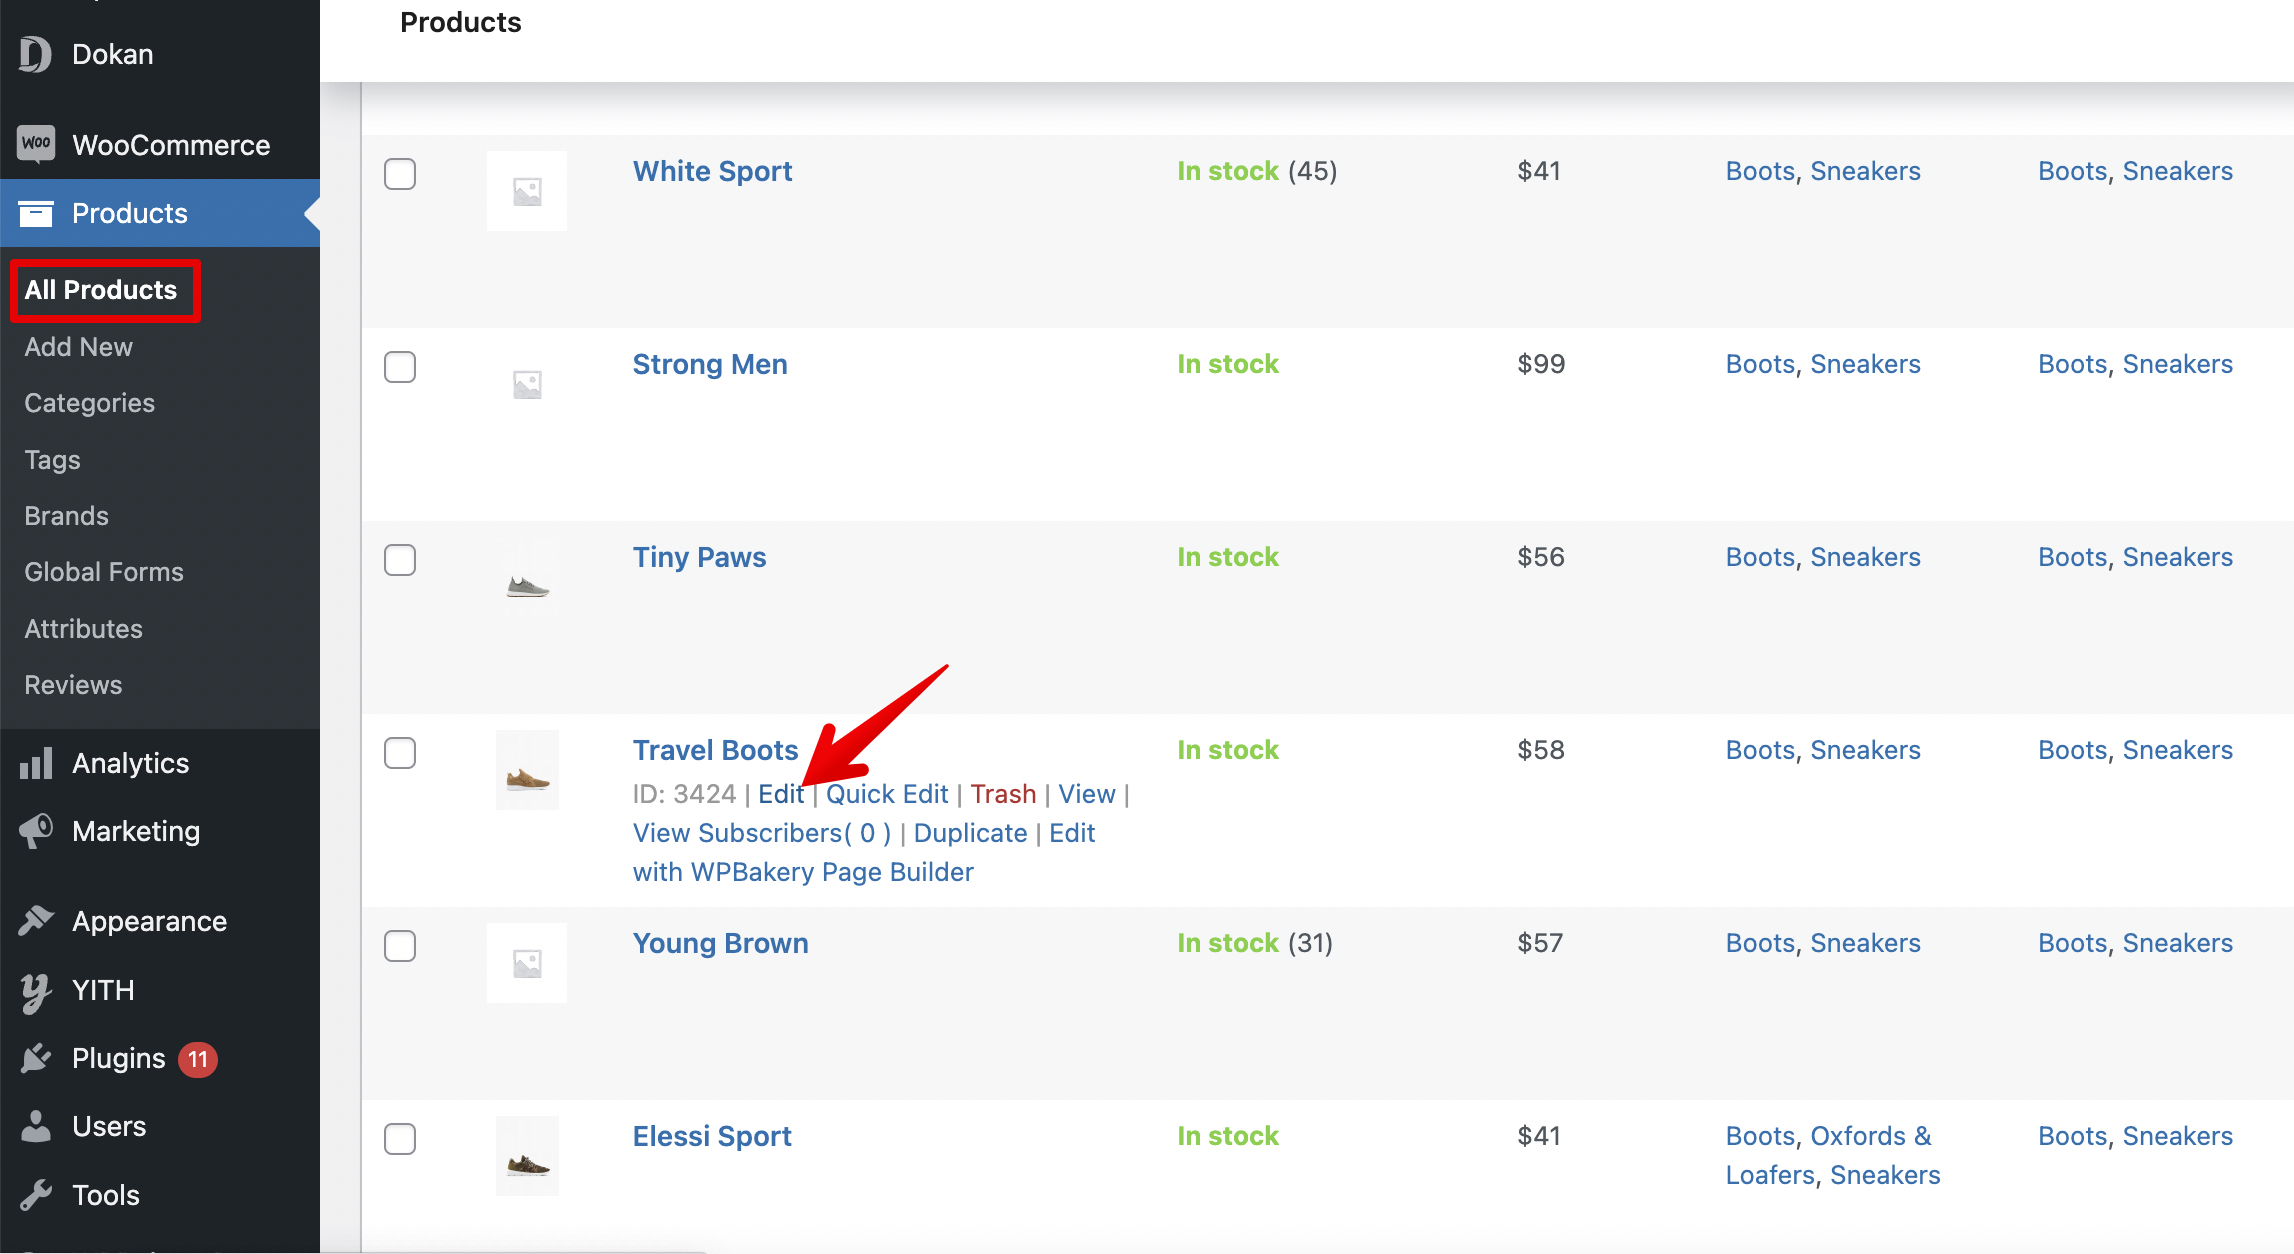Click the Dokan logo icon in sidebar
The width and height of the screenshot is (2294, 1254).
(x=35, y=54)
